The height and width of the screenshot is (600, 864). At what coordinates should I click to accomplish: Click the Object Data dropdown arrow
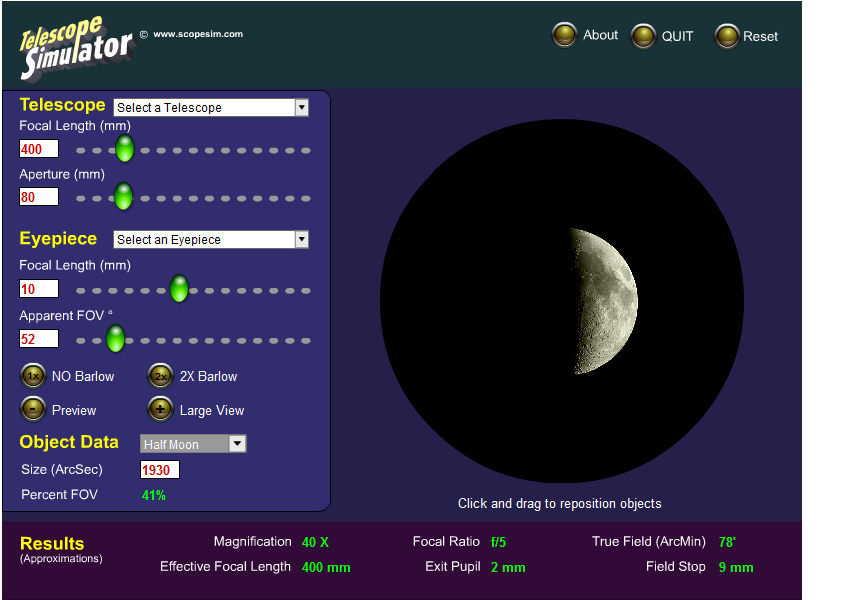coord(237,444)
